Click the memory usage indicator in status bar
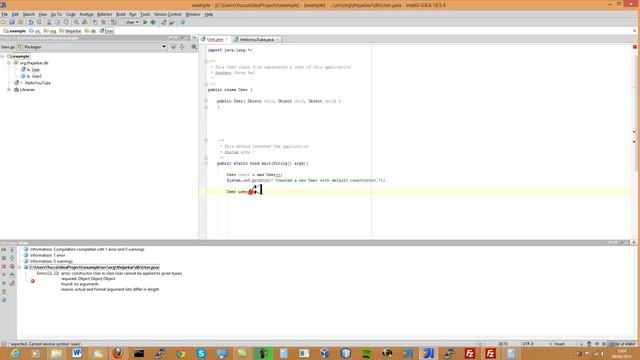This screenshot has height=360, width=640. click(x=622, y=344)
